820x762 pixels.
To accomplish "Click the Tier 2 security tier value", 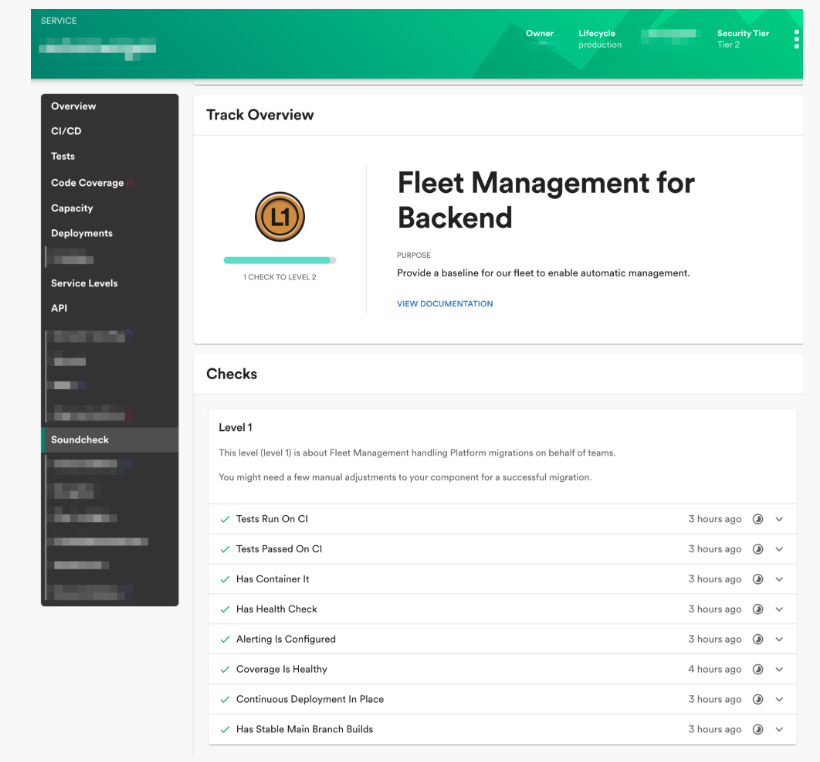I will coord(728,45).
